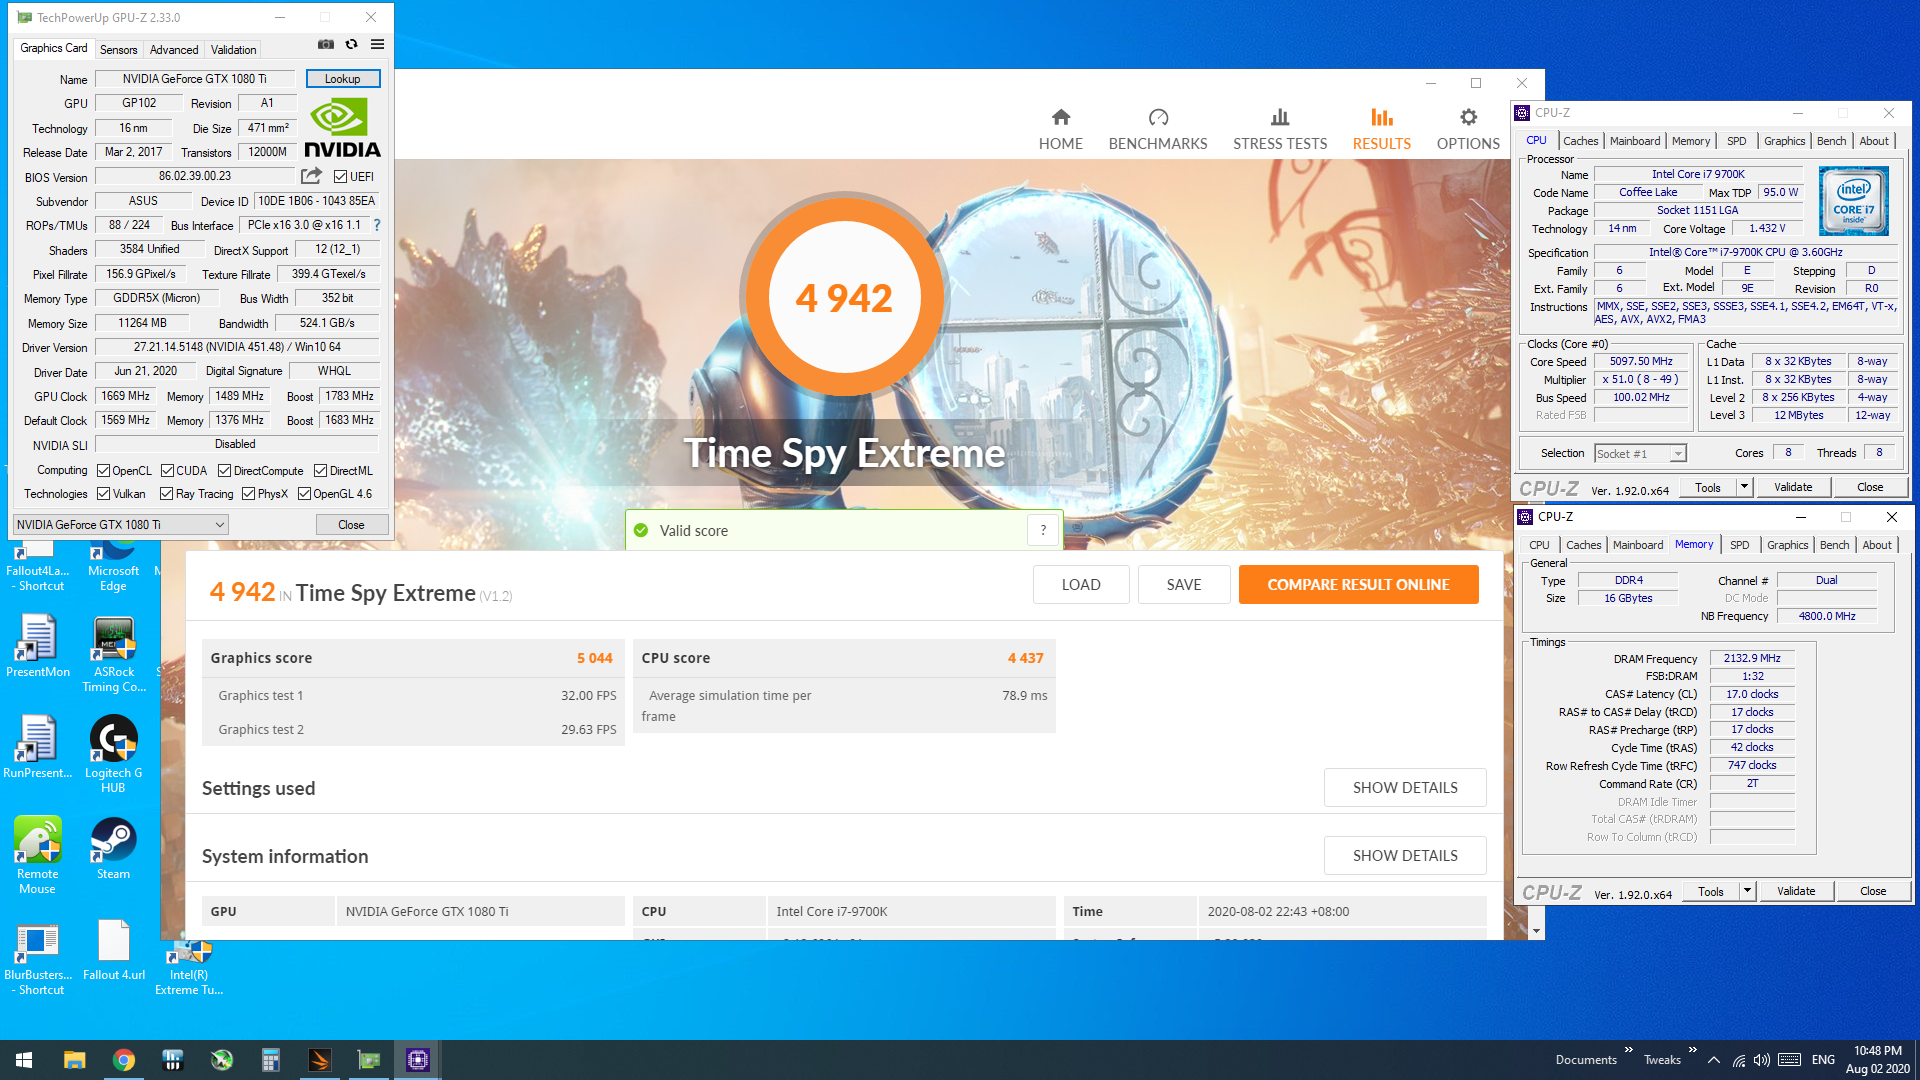Toggle the Ray Tracing checkbox
The height and width of the screenshot is (1080, 1920).
(167, 494)
